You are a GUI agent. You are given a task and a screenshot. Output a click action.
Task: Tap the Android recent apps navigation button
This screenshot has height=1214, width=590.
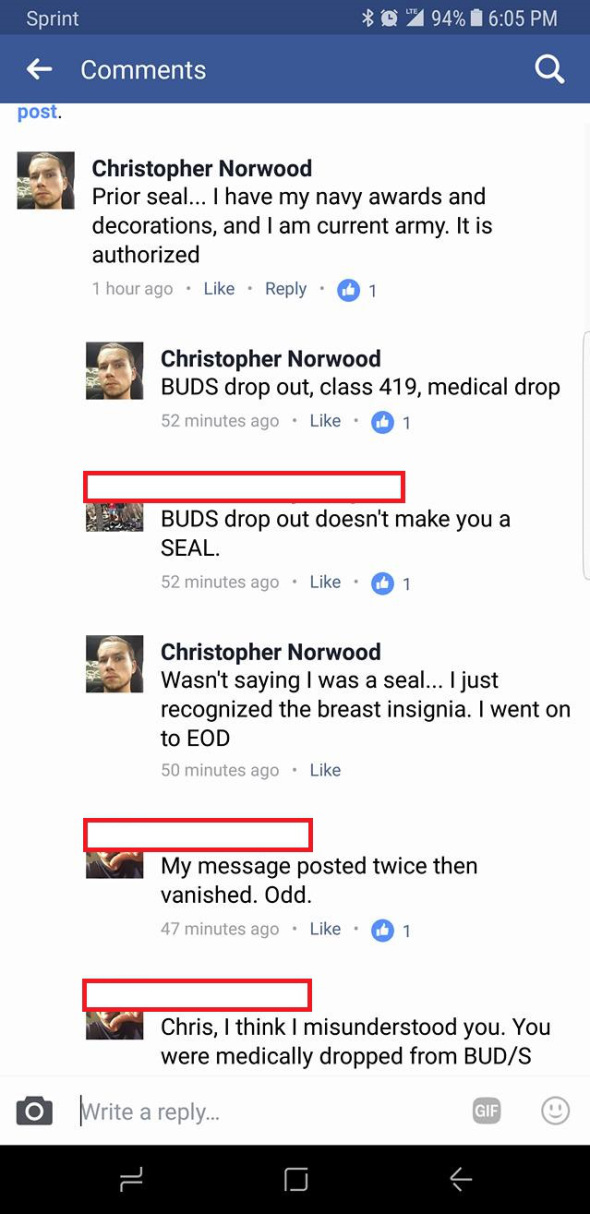[131, 1180]
